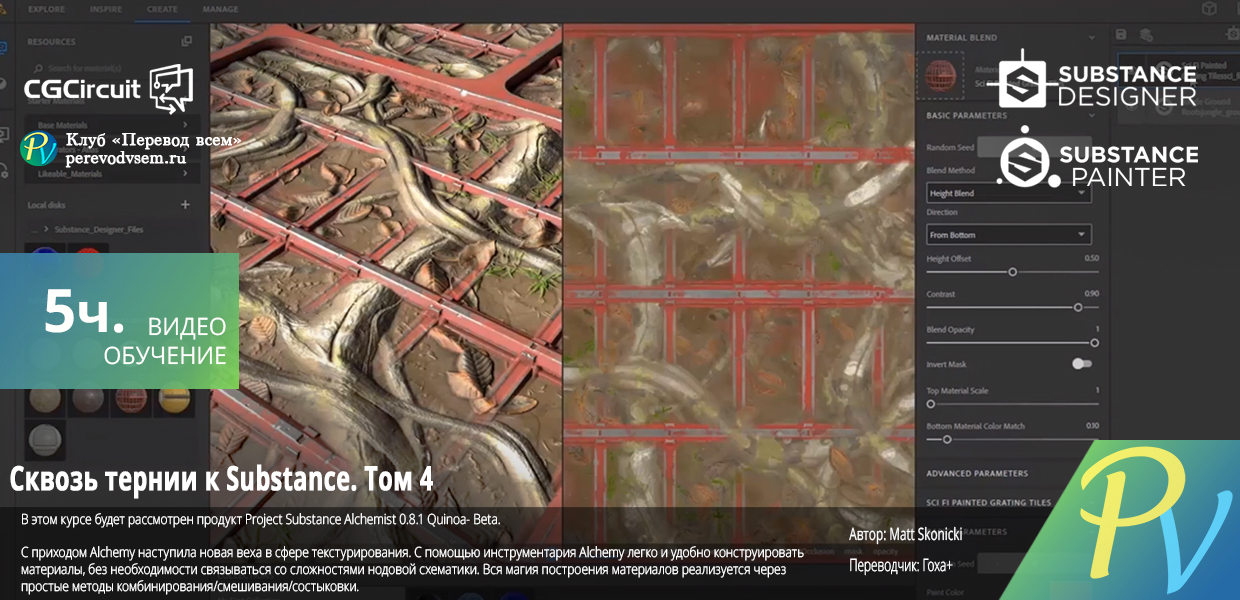
Task: Click the Local disks label
Action: 47,204
